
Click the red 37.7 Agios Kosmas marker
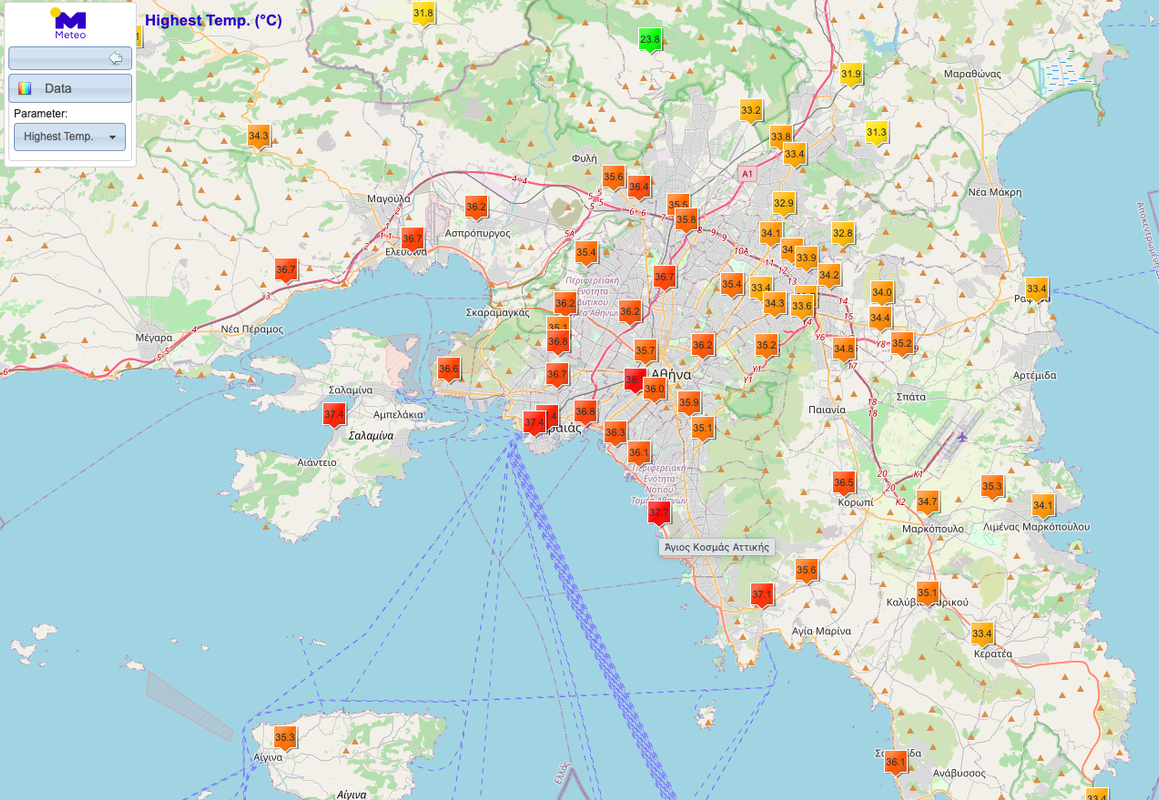click(659, 512)
